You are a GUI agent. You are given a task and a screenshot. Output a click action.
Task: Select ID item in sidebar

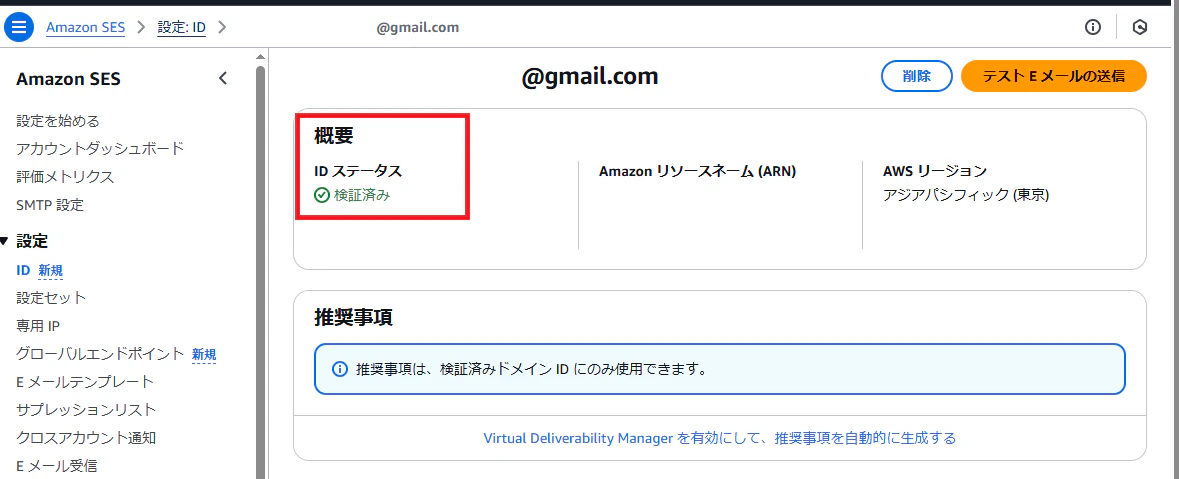coord(23,270)
